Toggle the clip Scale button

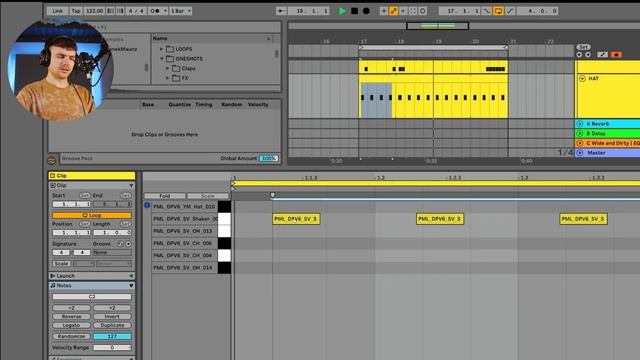coord(62,264)
